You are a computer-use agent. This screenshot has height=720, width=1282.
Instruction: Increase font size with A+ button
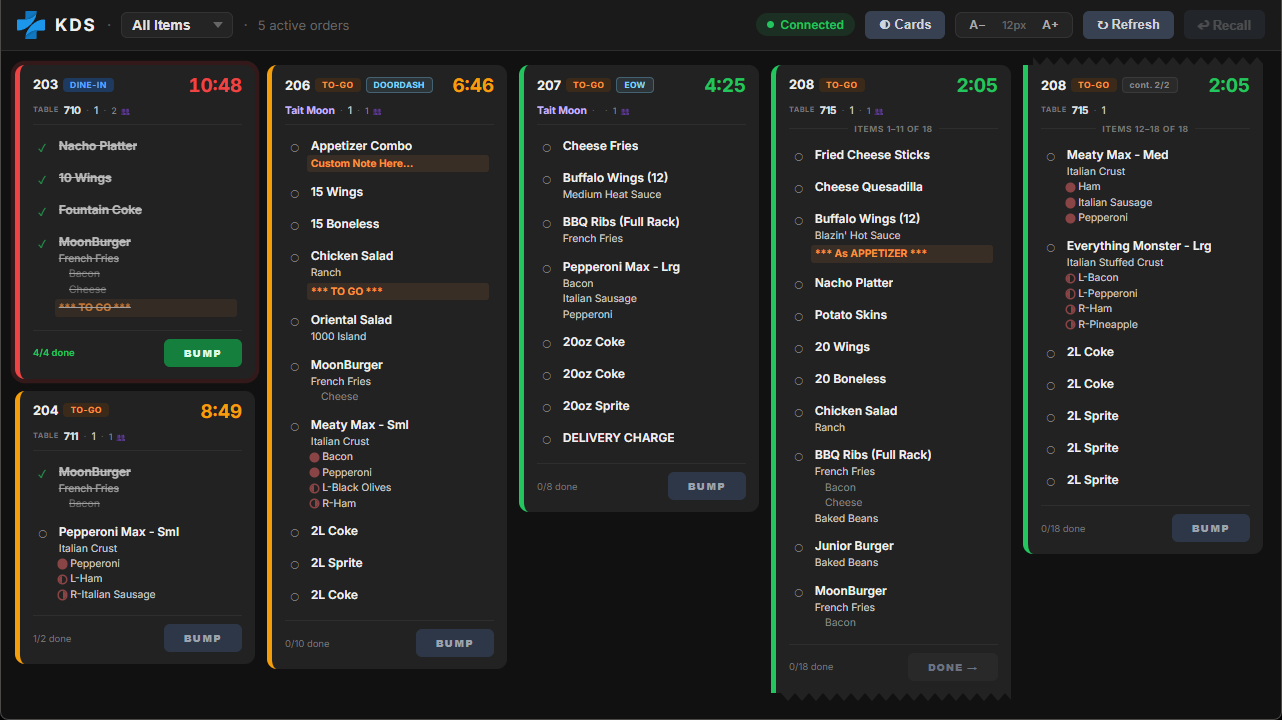click(x=1050, y=25)
